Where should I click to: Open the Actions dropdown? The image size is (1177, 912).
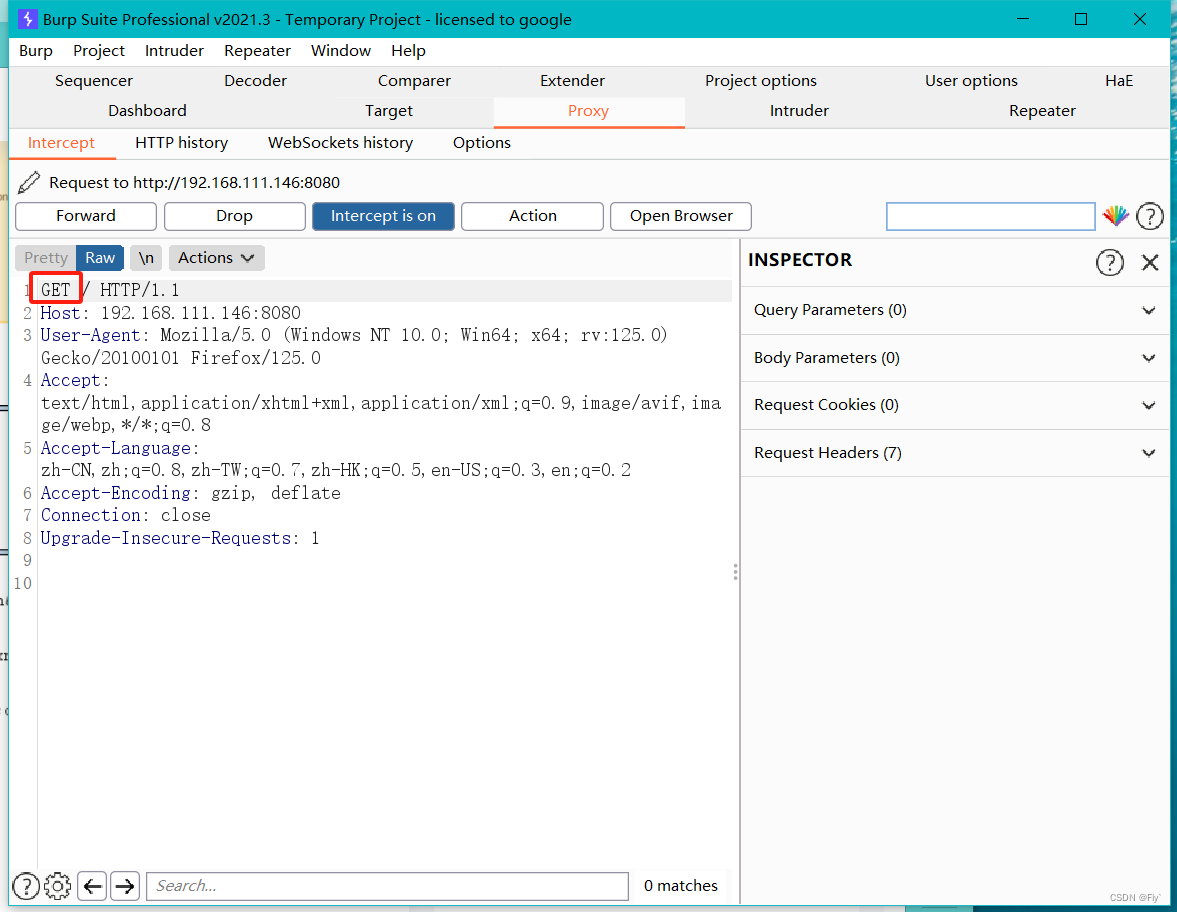point(216,257)
